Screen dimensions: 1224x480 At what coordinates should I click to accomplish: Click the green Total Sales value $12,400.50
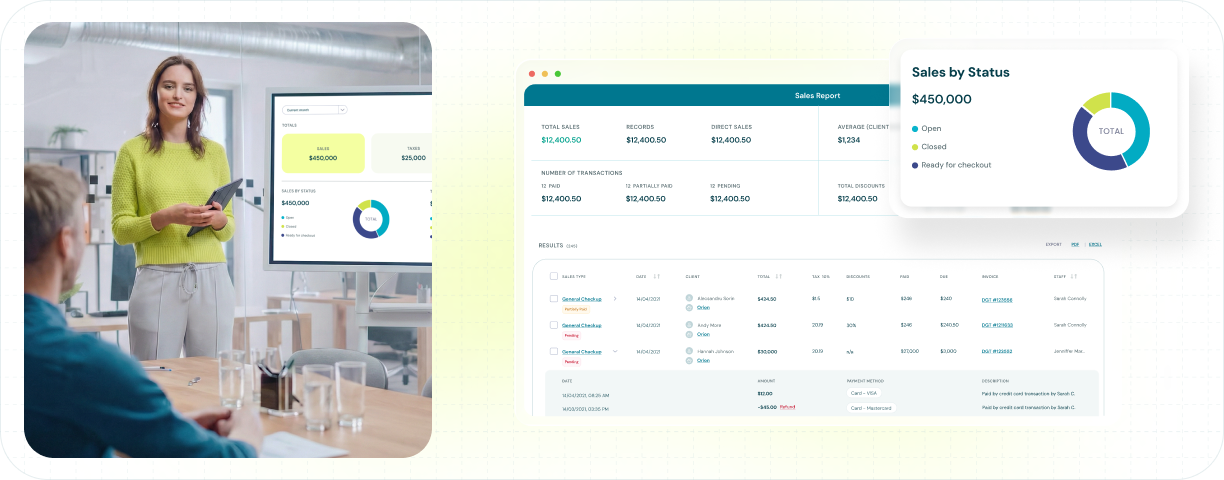coord(561,140)
